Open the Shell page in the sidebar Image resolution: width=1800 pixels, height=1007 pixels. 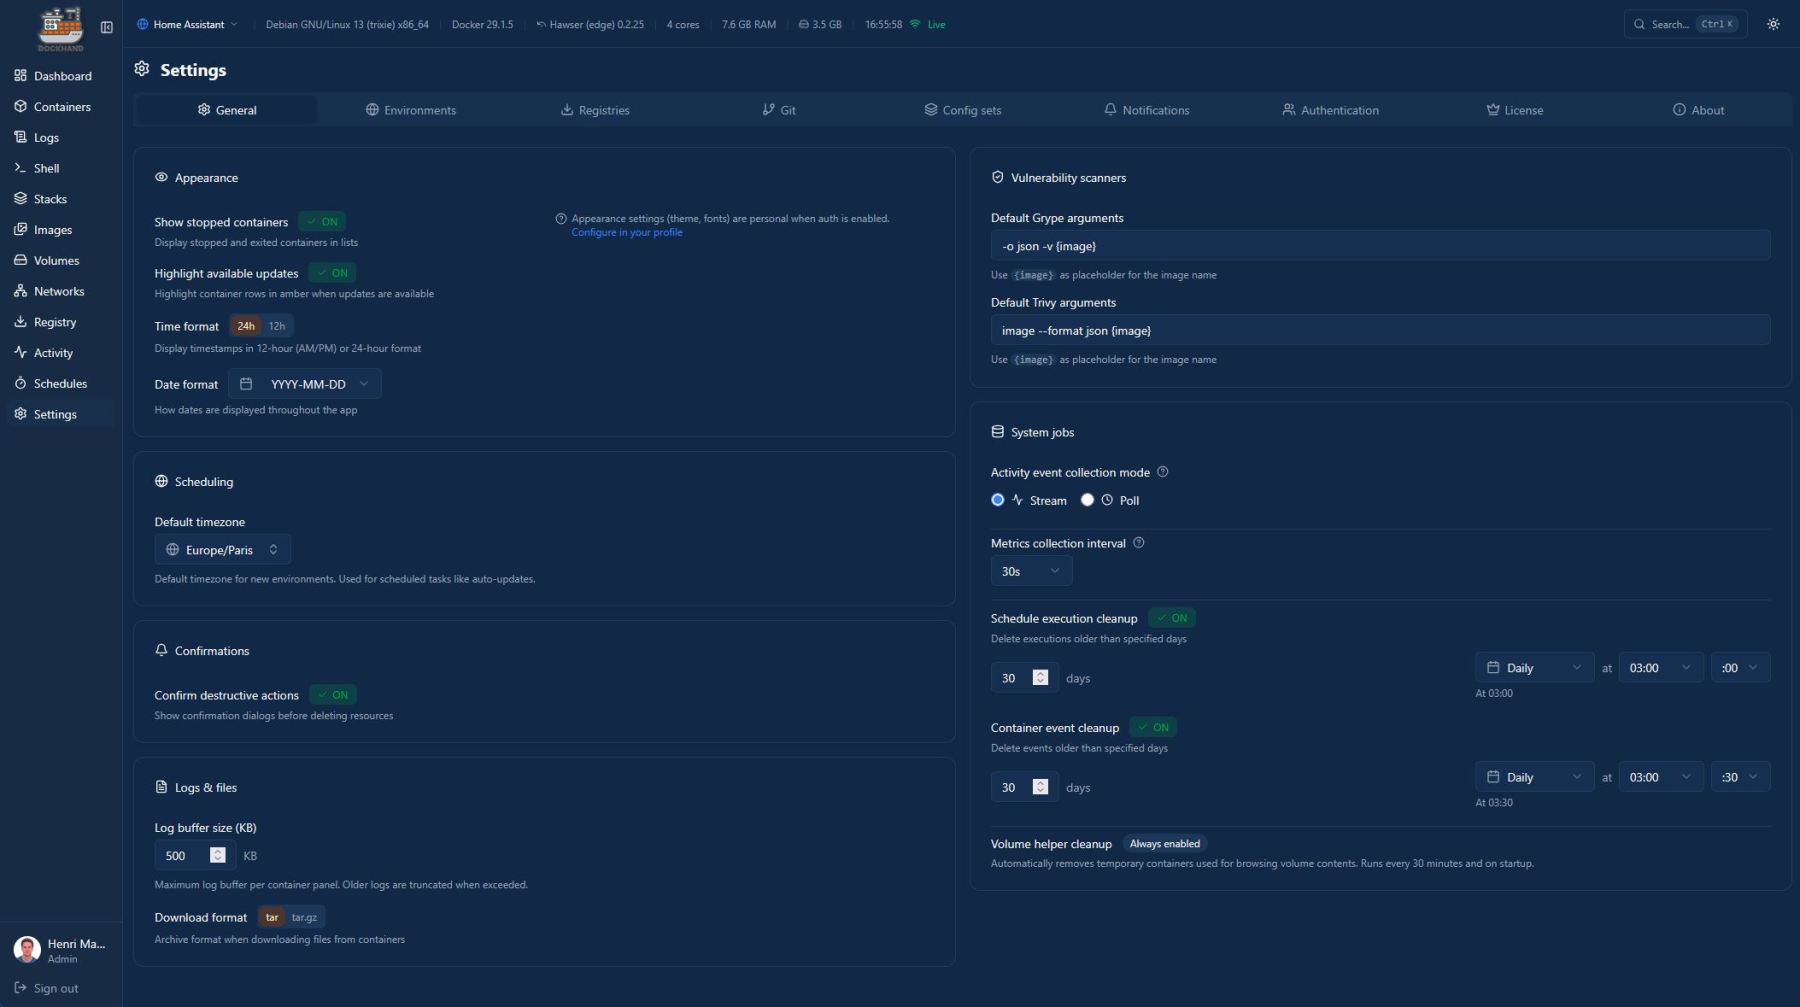(x=46, y=168)
